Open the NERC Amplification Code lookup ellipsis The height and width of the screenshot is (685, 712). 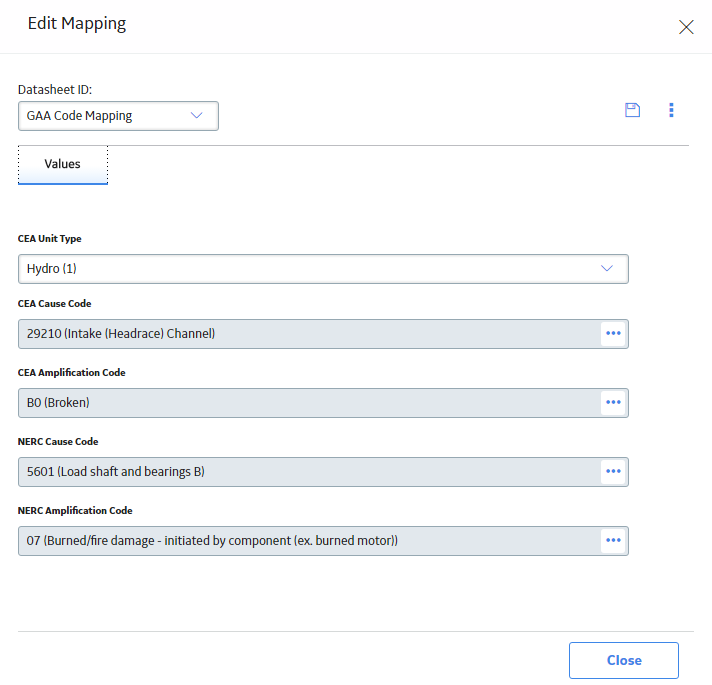point(613,541)
